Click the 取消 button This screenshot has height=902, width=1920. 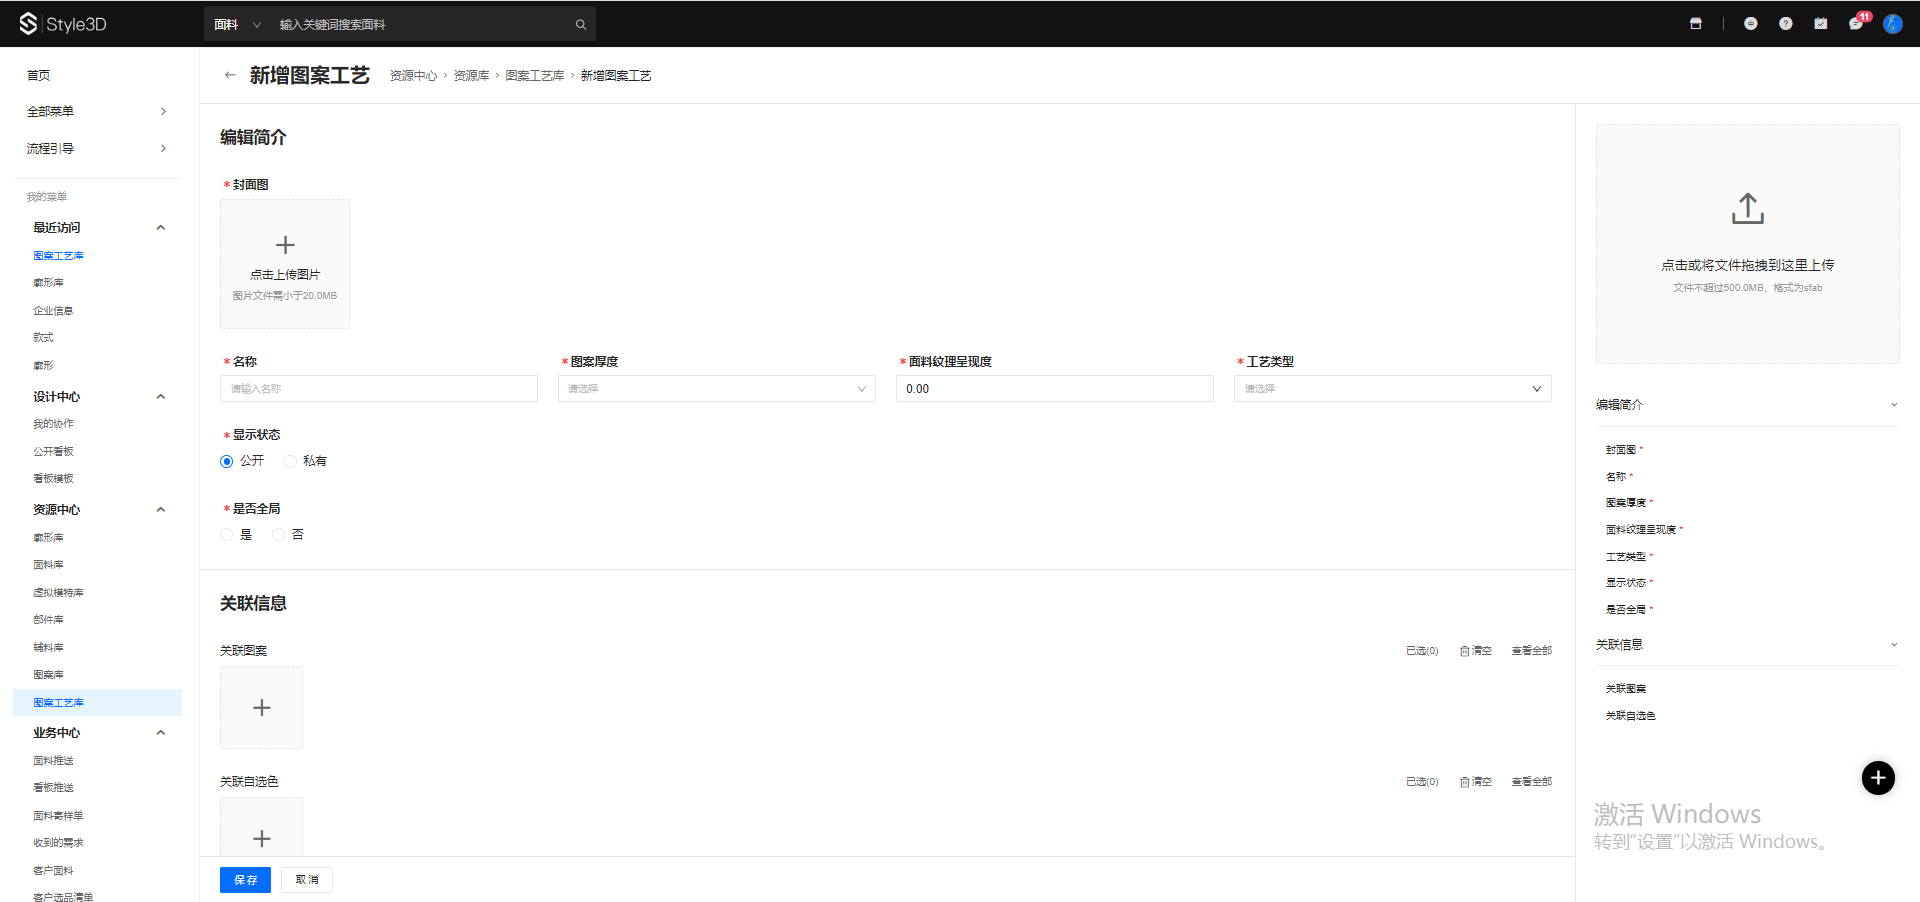tap(306, 880)
